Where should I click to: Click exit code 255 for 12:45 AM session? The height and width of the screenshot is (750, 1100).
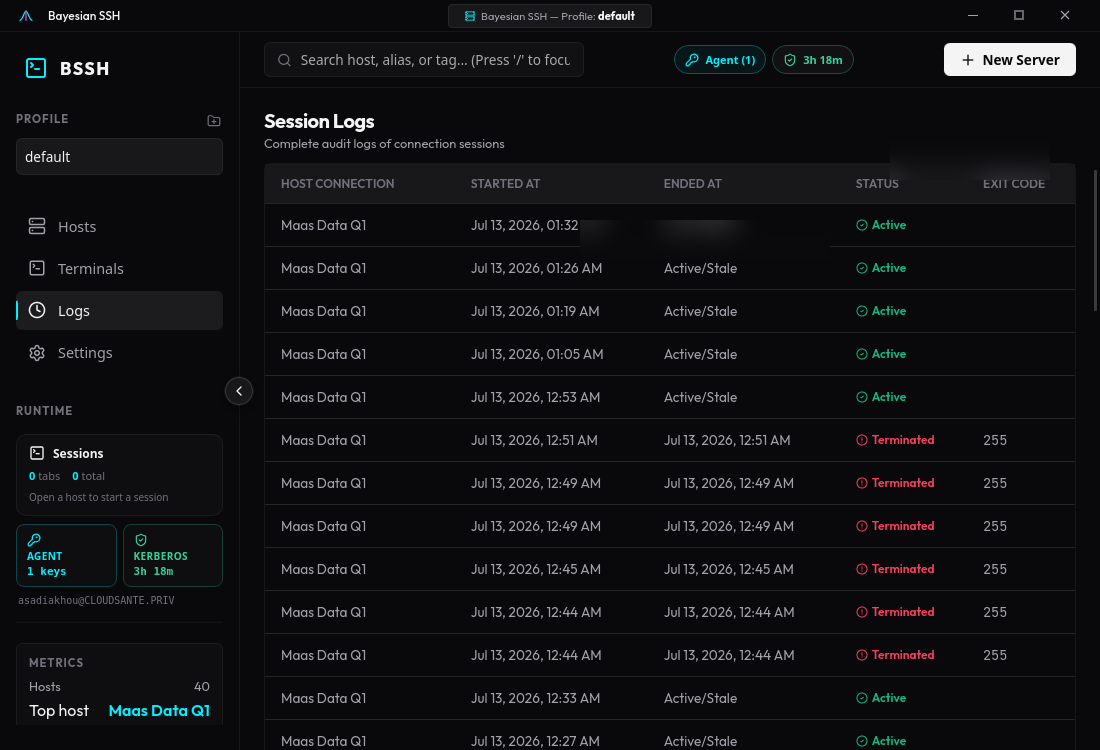995,569
